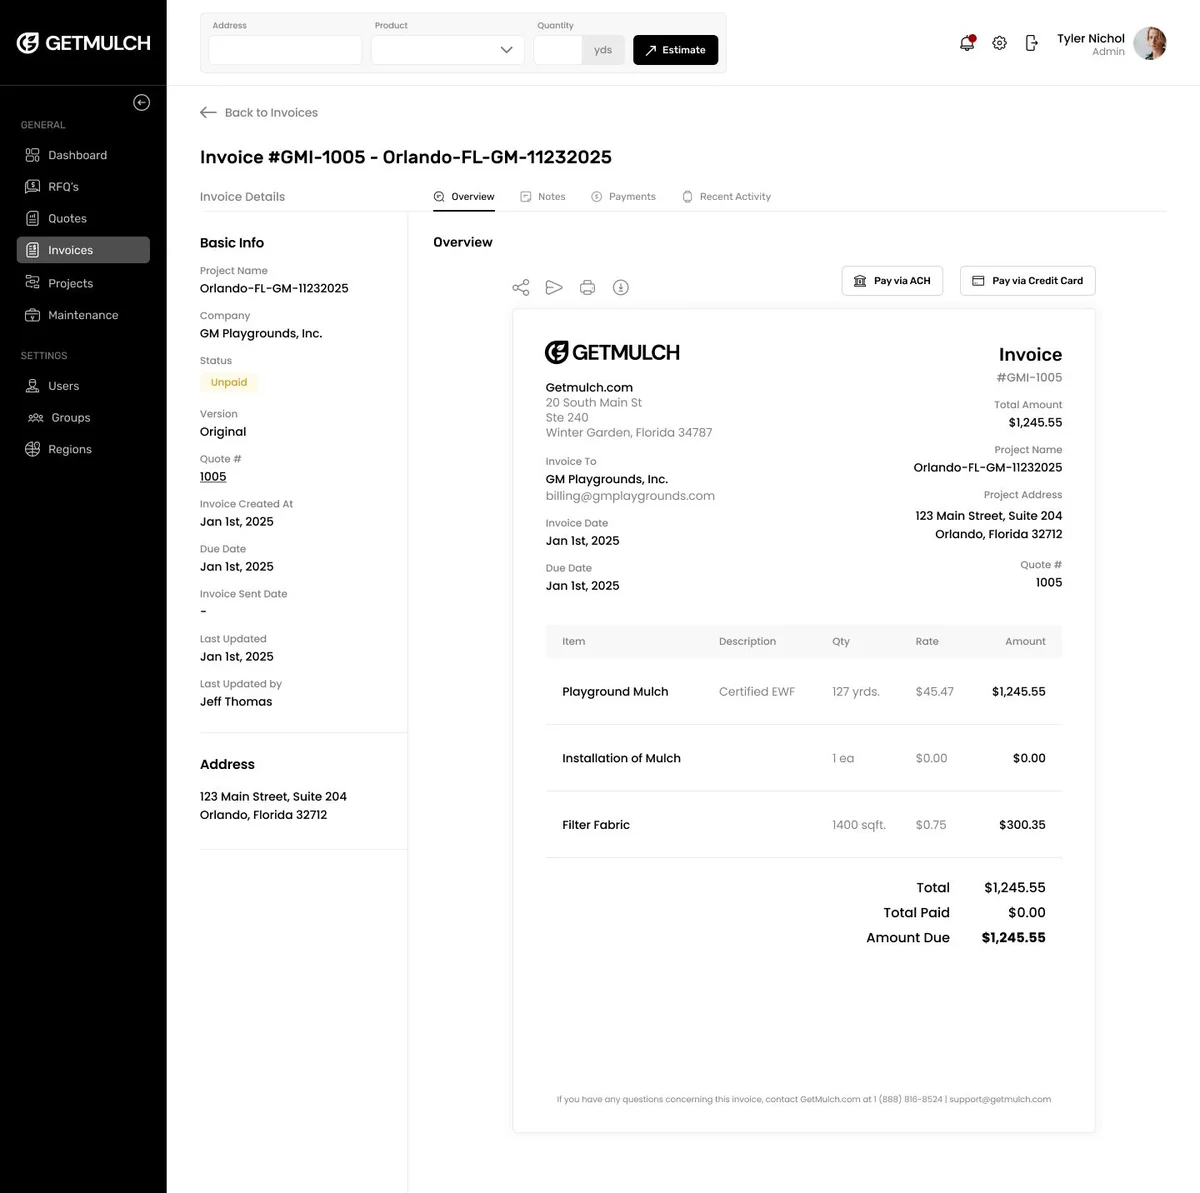The width and height of the screenshot is (1200, 1193).
Task: Open Tyler Nichol profile avatar
Action: 1151,43
